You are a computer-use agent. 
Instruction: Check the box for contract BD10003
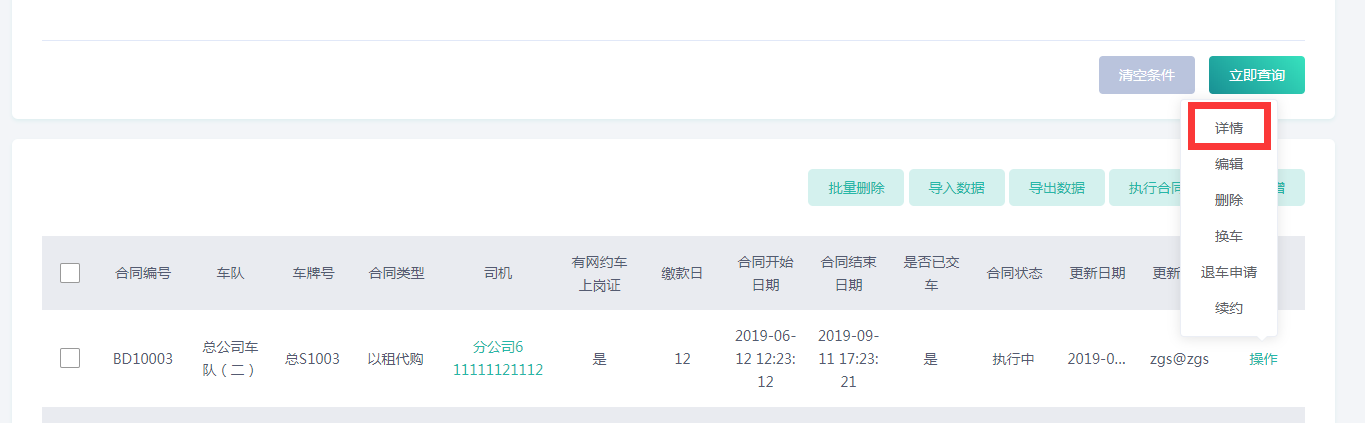[x=70, y=358]
